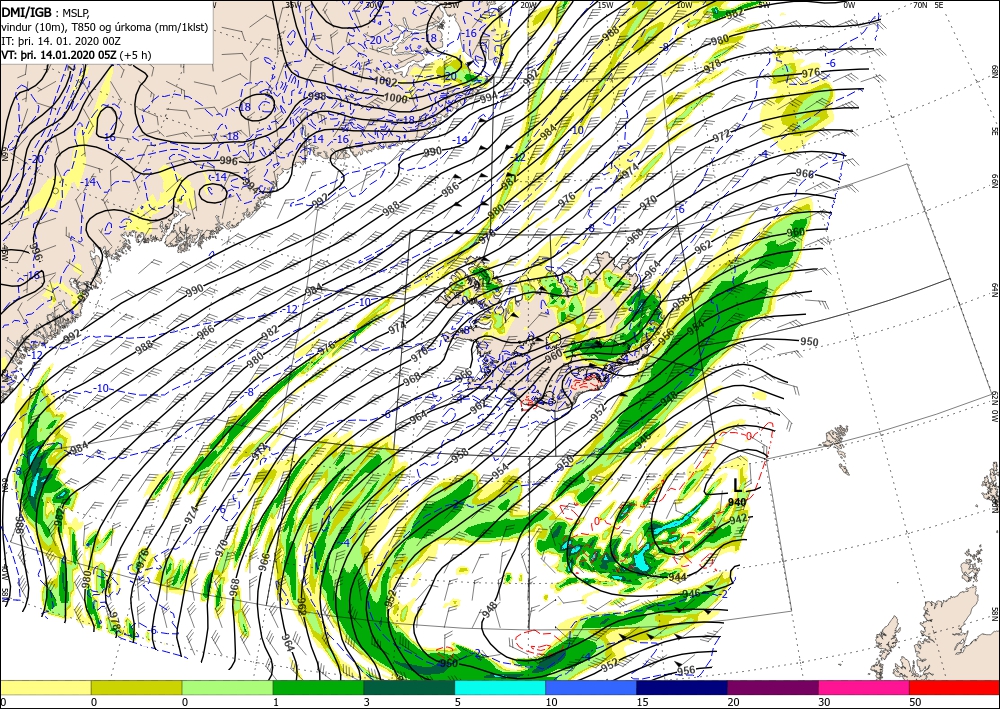
Task: Click the "15W" longitude label at top
Action: [605, 5]
